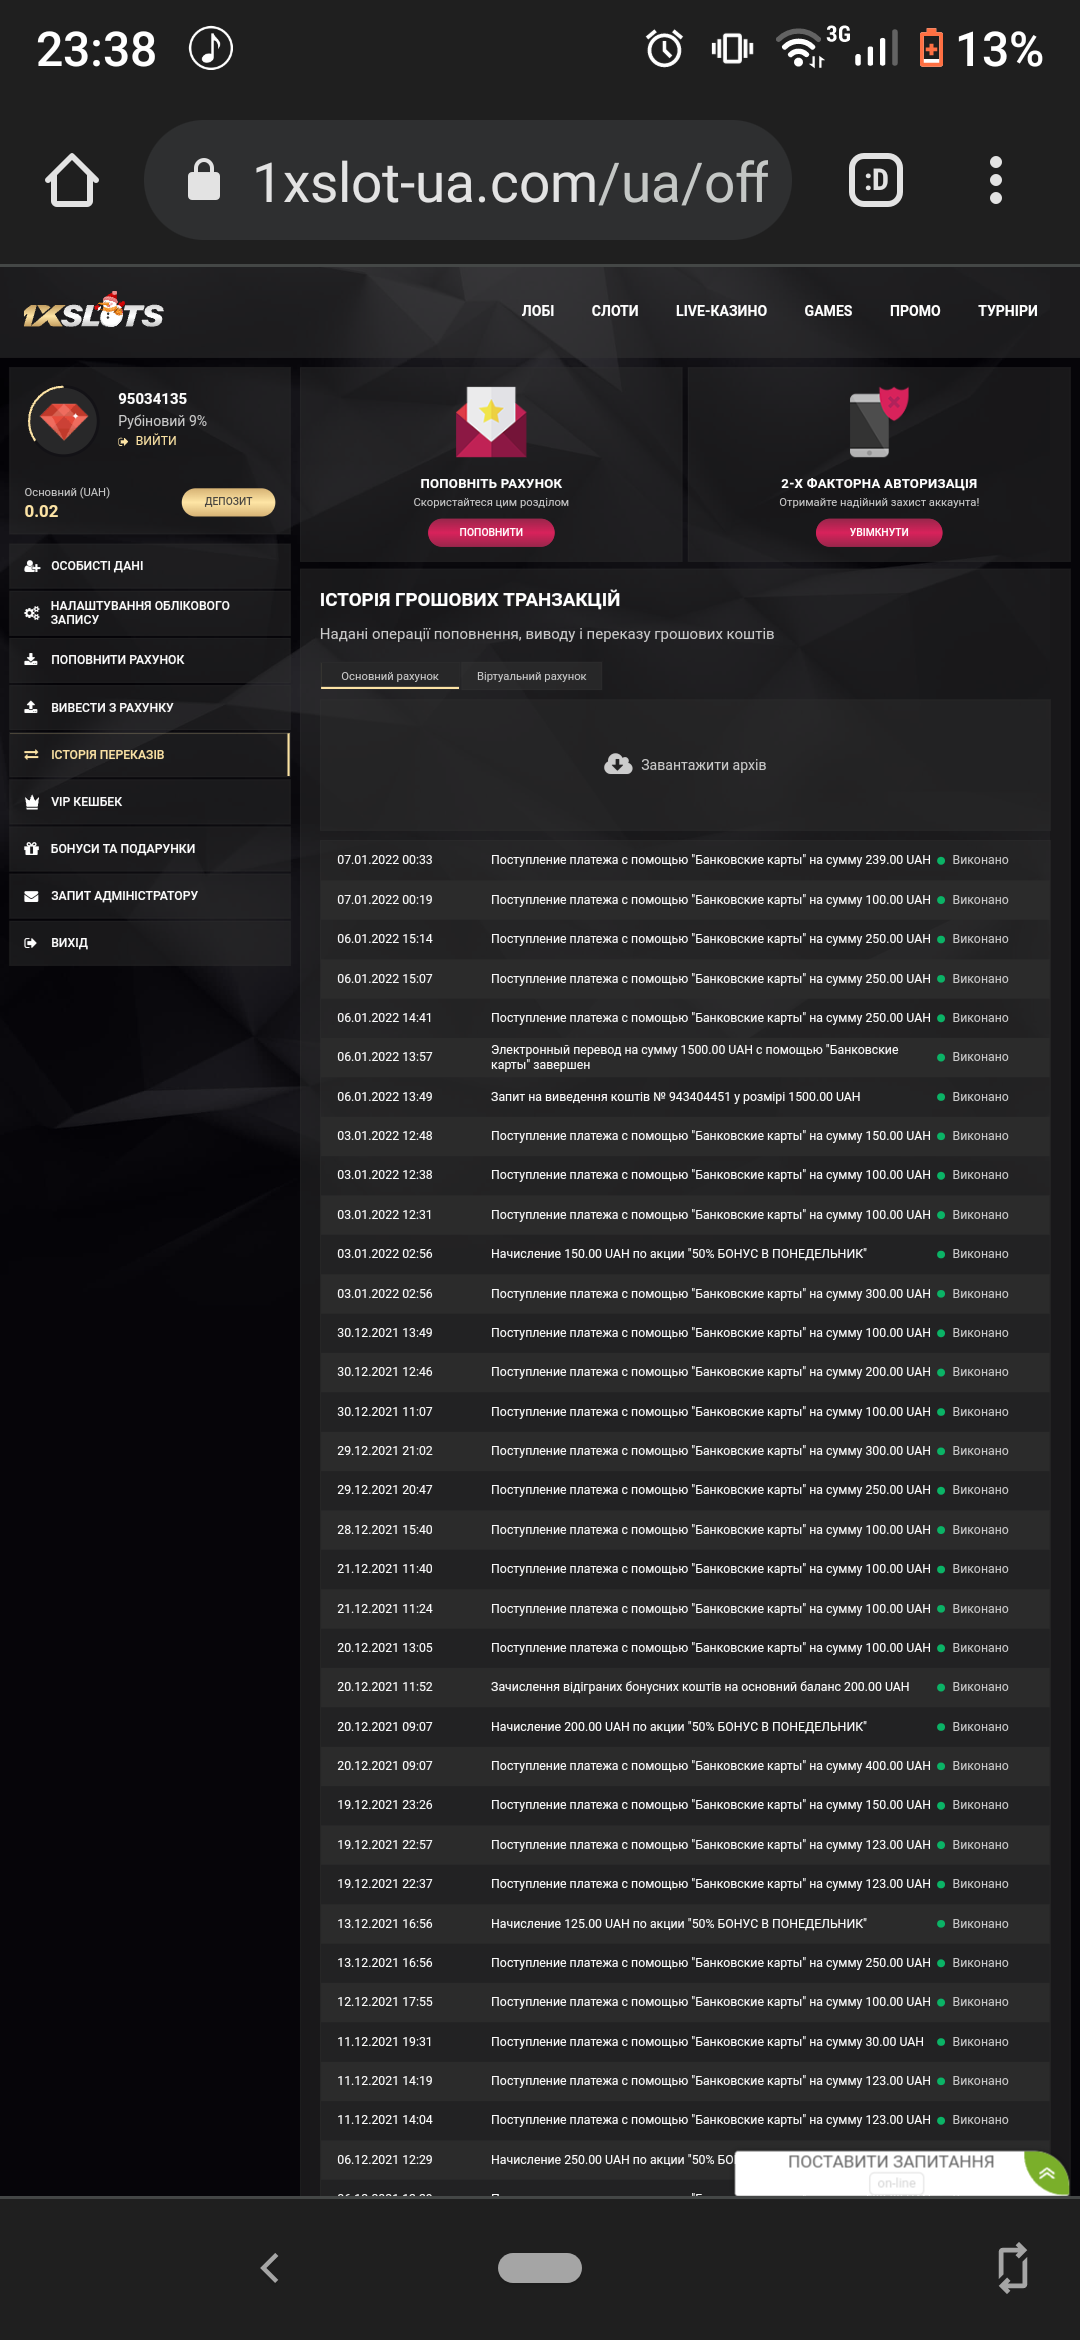Click the deposit download arrow icon
The image size is (1080, 2340).
[31, 660]
